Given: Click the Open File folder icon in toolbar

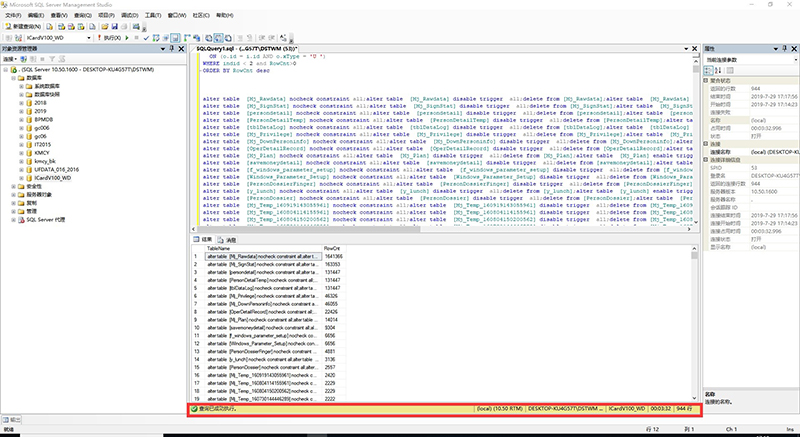Looking at the screenshot, I should [105, 26].
